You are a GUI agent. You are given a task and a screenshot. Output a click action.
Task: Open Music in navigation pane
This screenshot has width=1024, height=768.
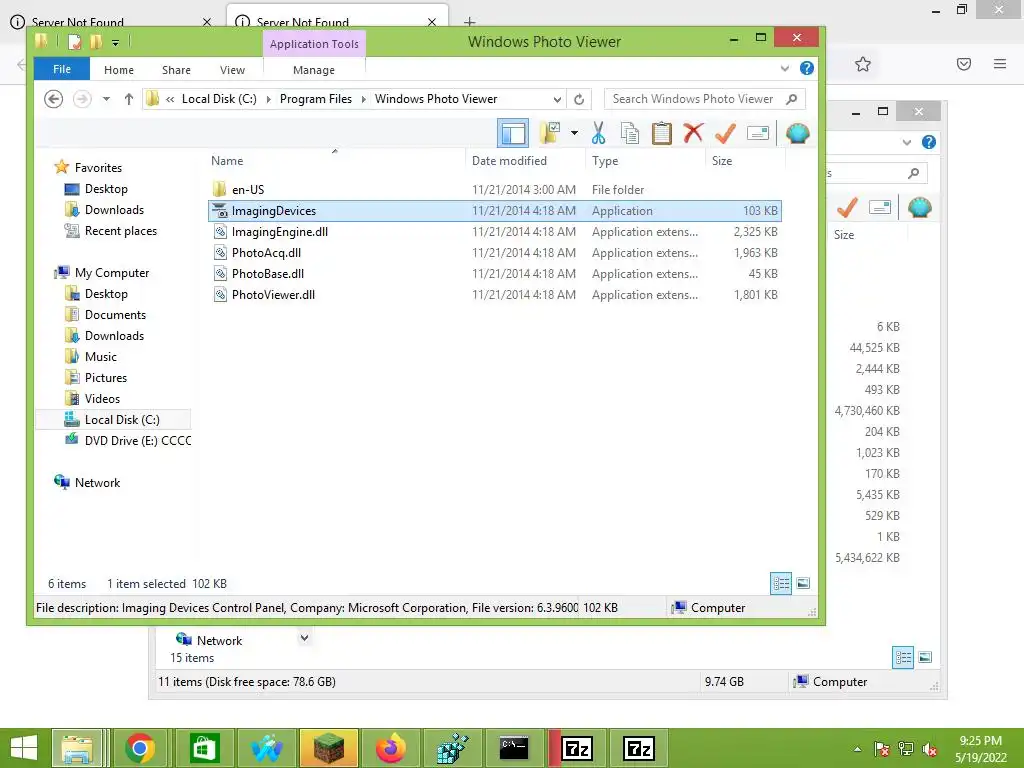click(101, 357)
